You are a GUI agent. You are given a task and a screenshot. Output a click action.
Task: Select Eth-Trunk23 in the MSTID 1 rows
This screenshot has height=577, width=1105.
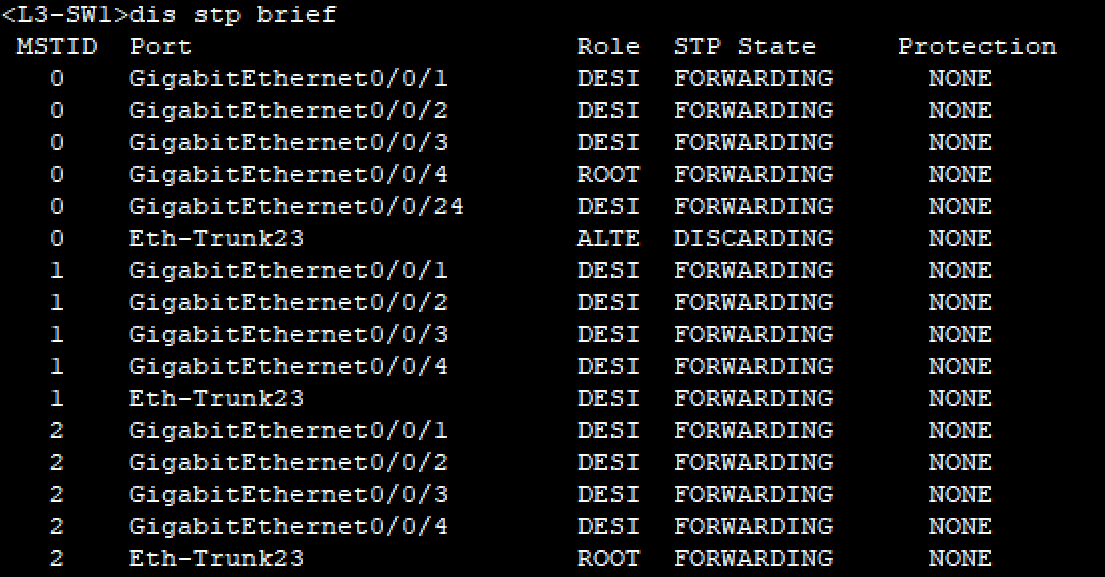[216, 399]
